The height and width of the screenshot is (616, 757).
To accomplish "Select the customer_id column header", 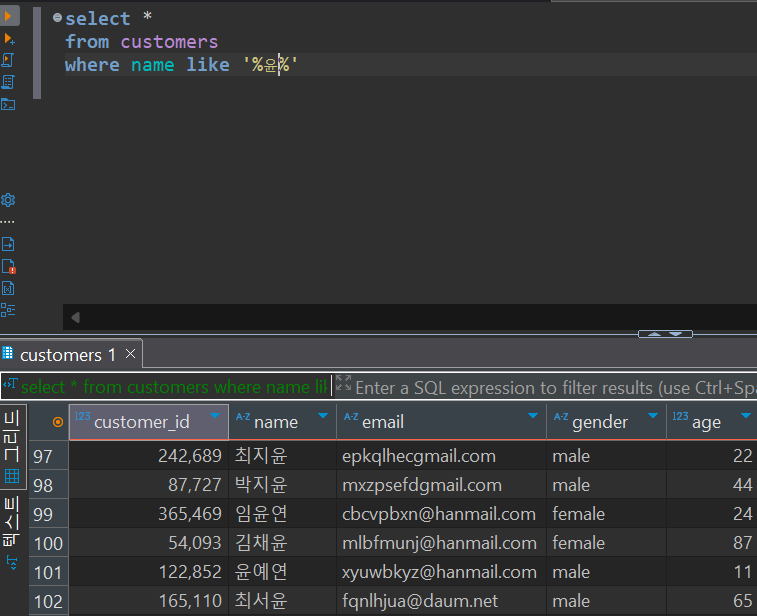I will pyautogui.click(x=149, y=422).
